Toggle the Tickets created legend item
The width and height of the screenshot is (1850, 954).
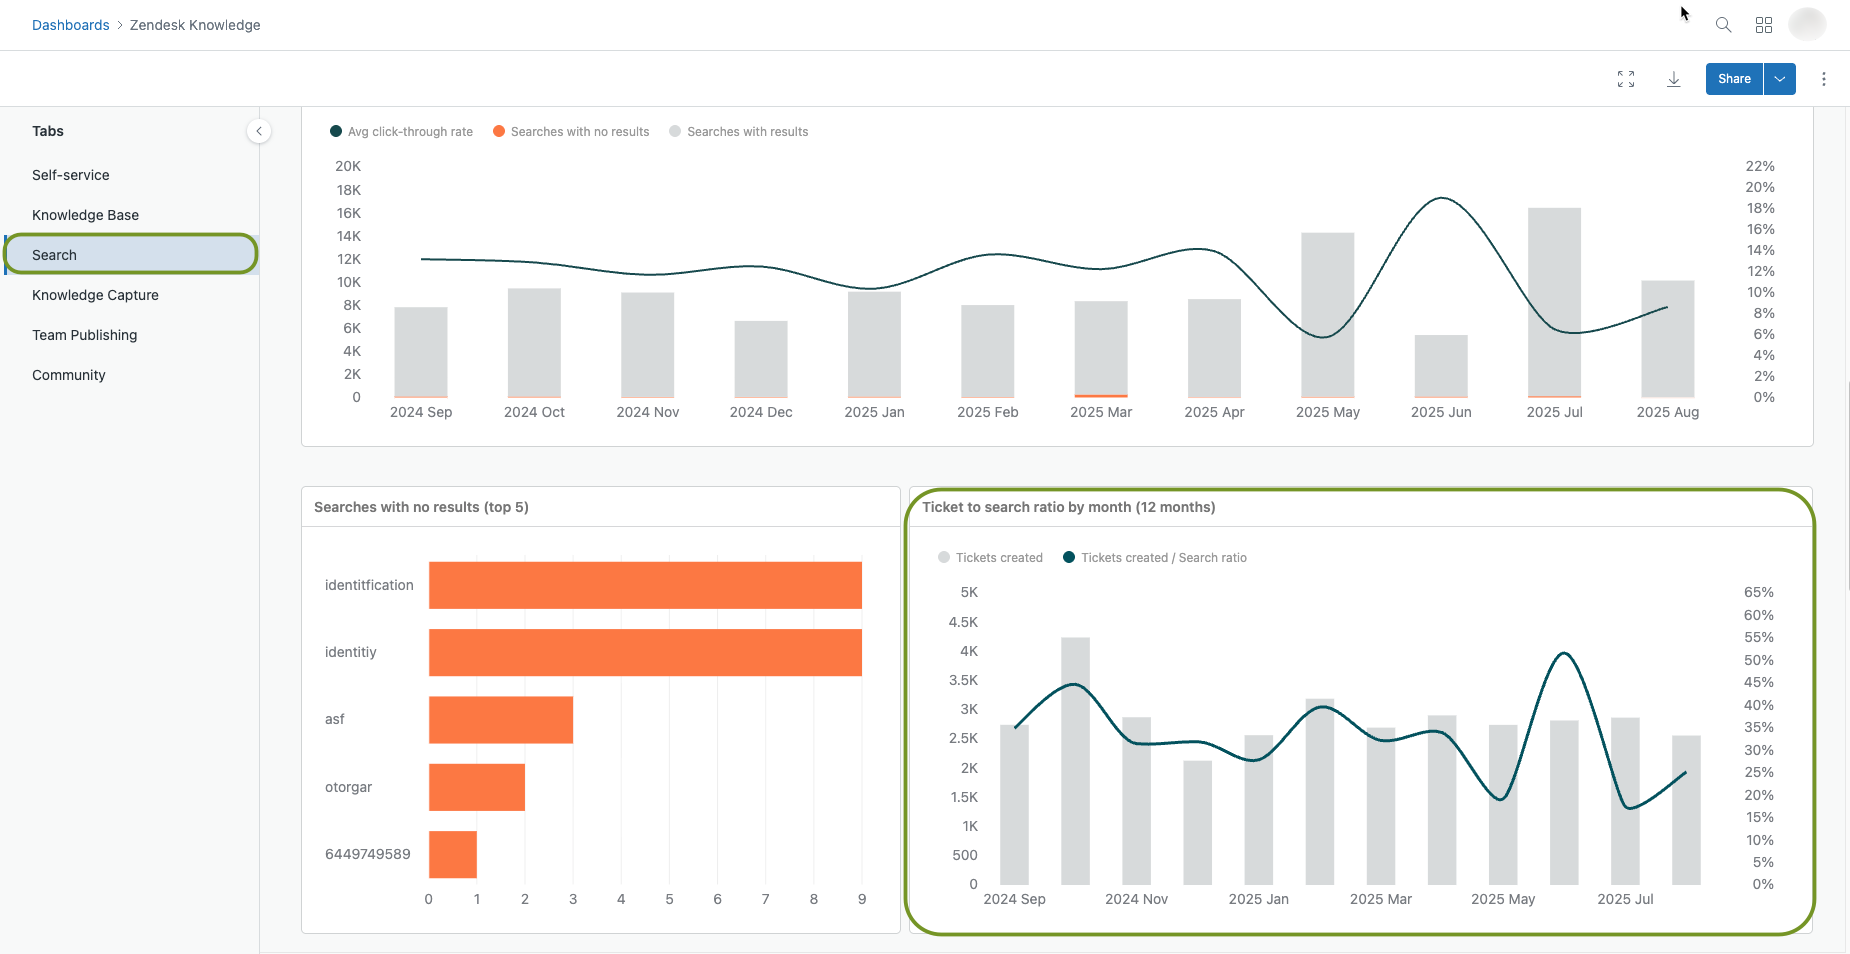990,557
